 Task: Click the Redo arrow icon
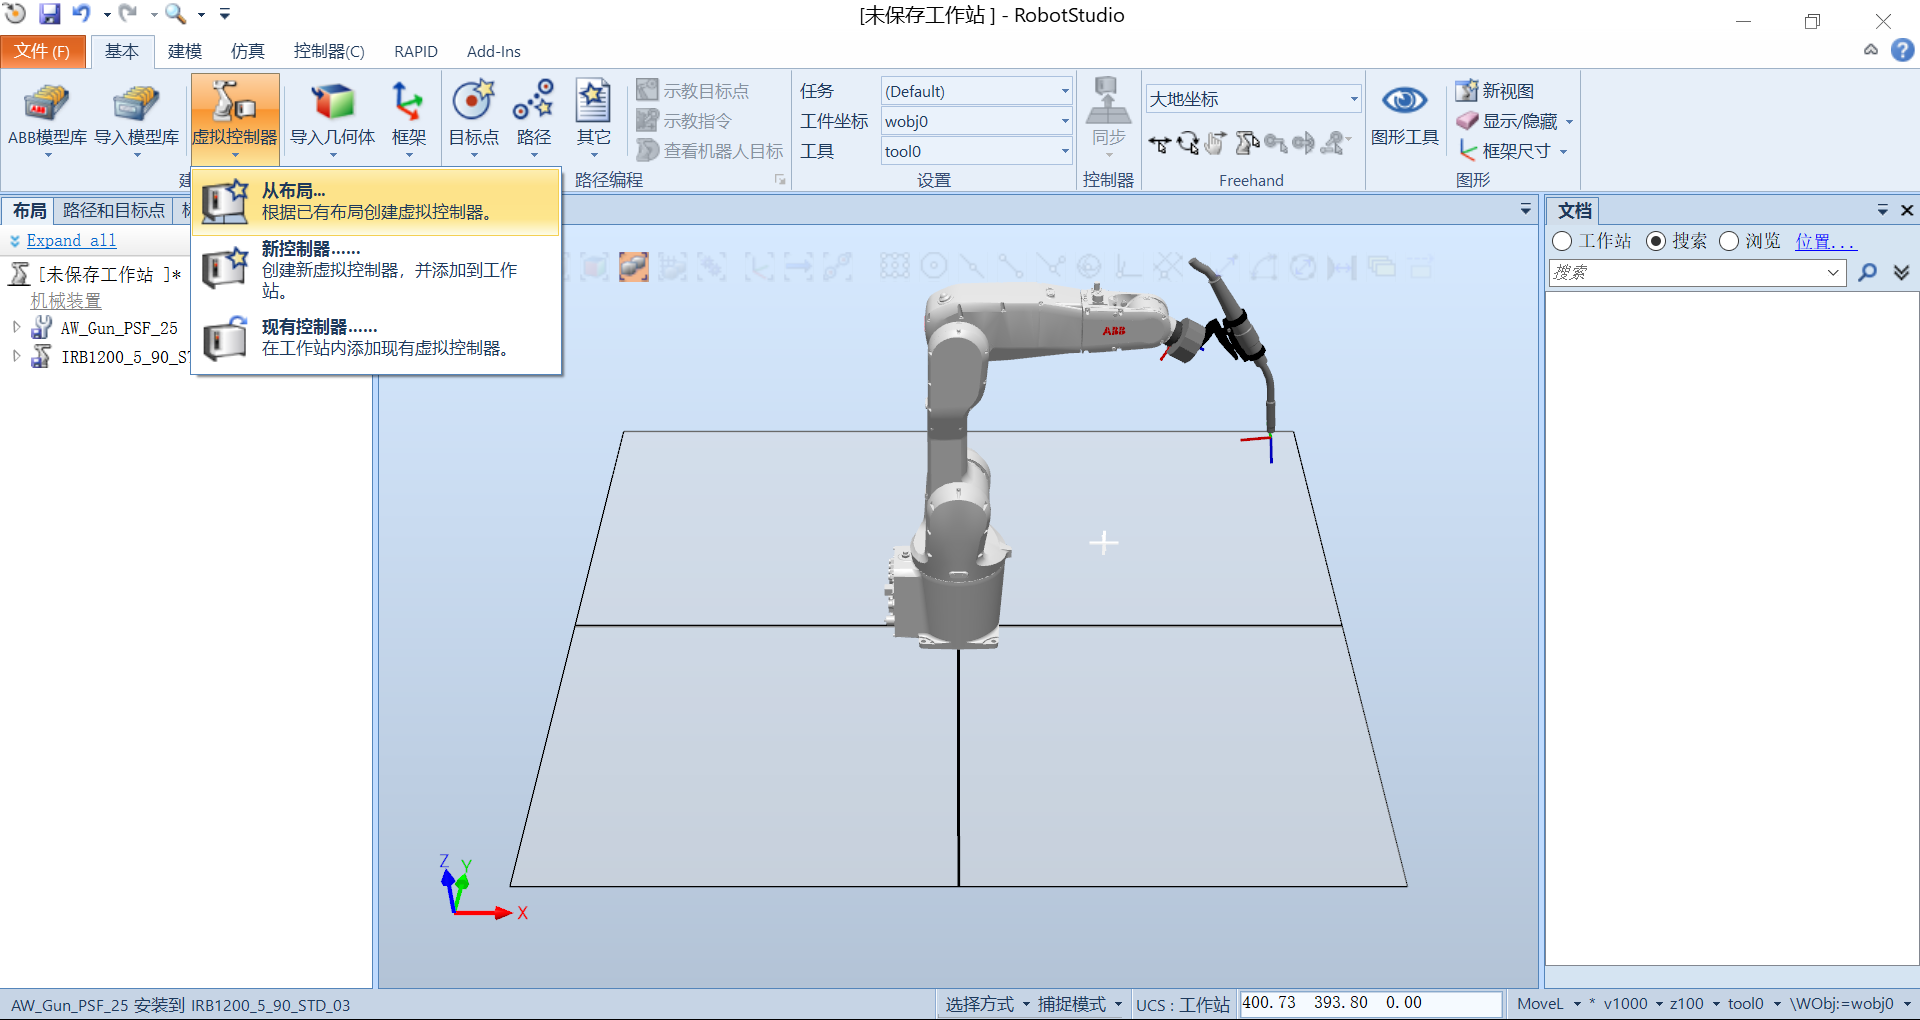click(x=128, y=14)
